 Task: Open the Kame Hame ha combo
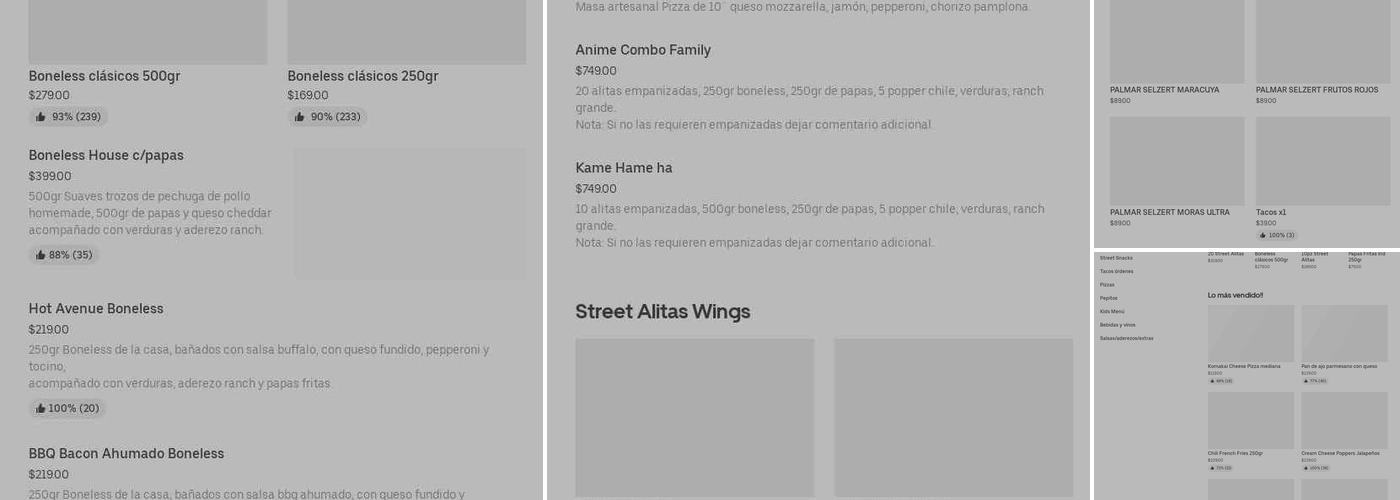coord(624,168)
